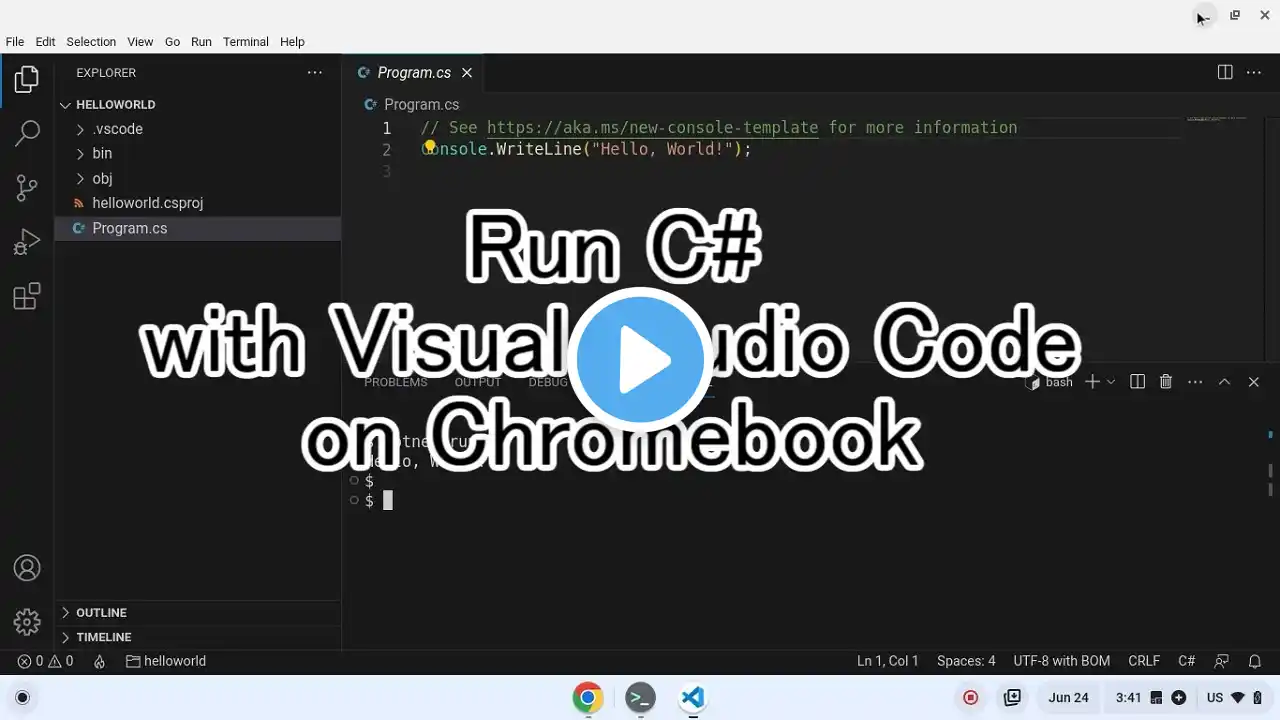Viewport: 1280px width, 720px height.
Task: Open the errors and warnings count
Action: pos(45,661)
